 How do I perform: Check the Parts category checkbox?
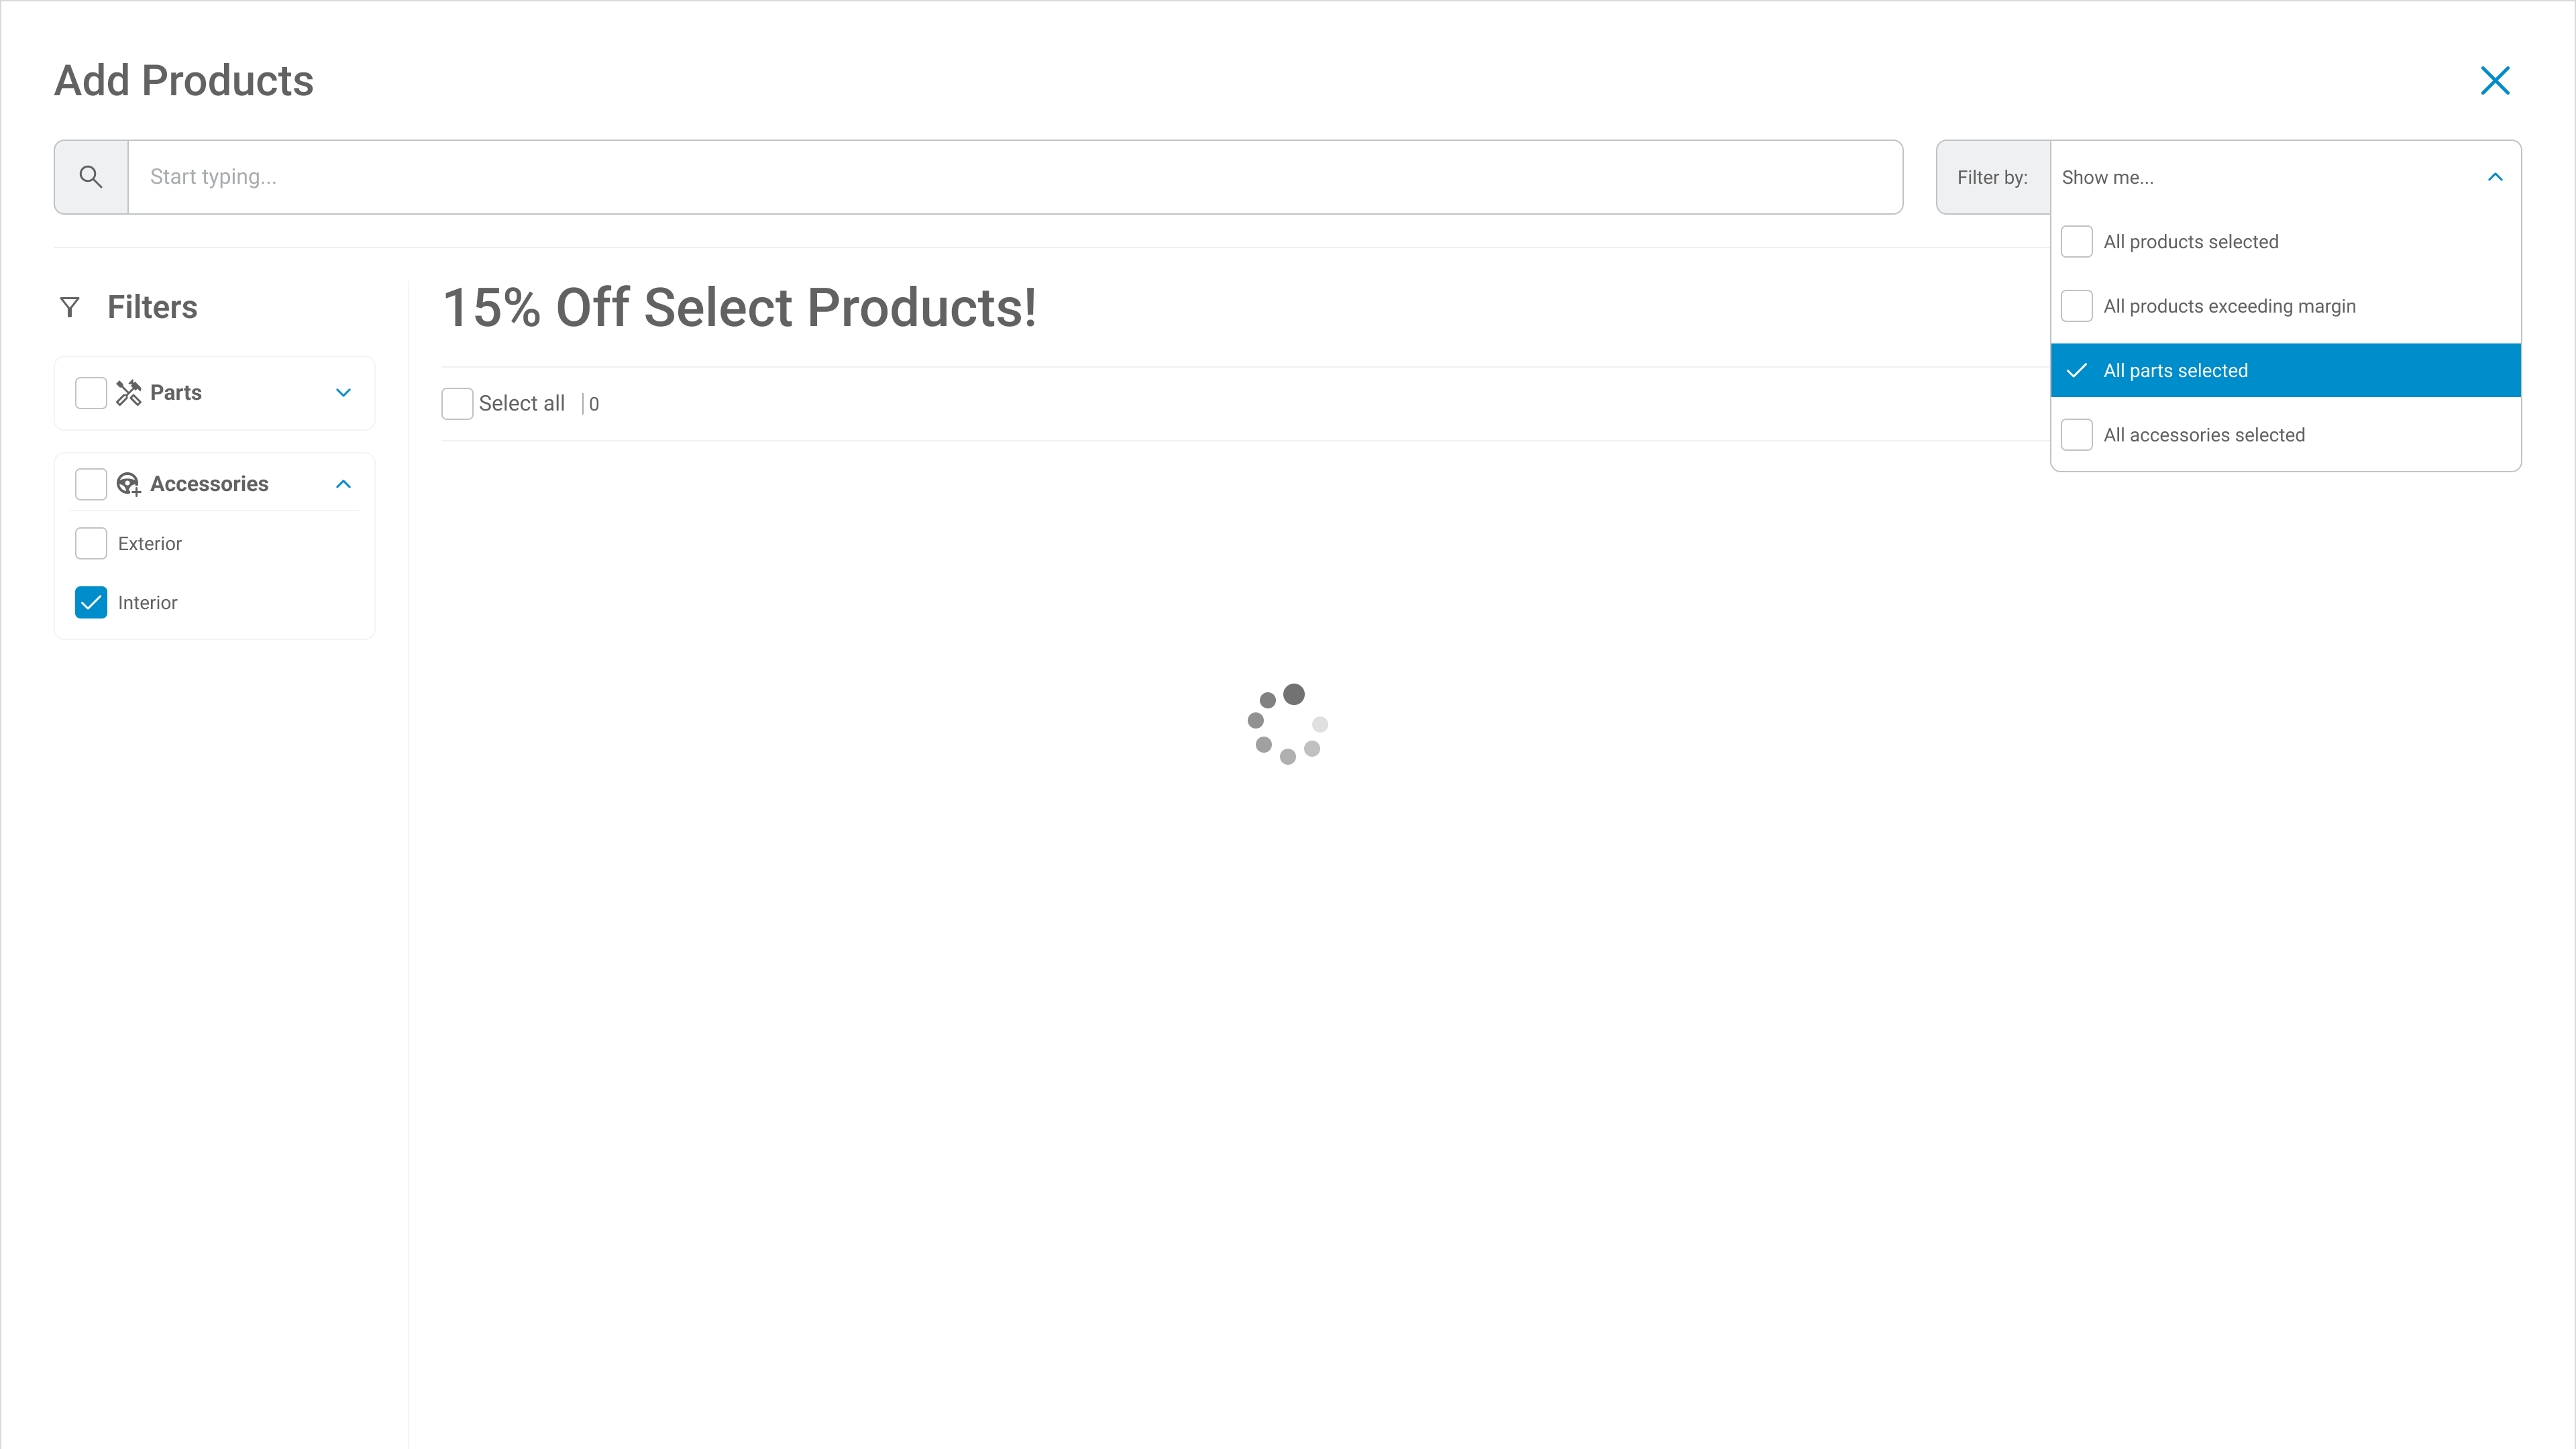coord(91,393)
